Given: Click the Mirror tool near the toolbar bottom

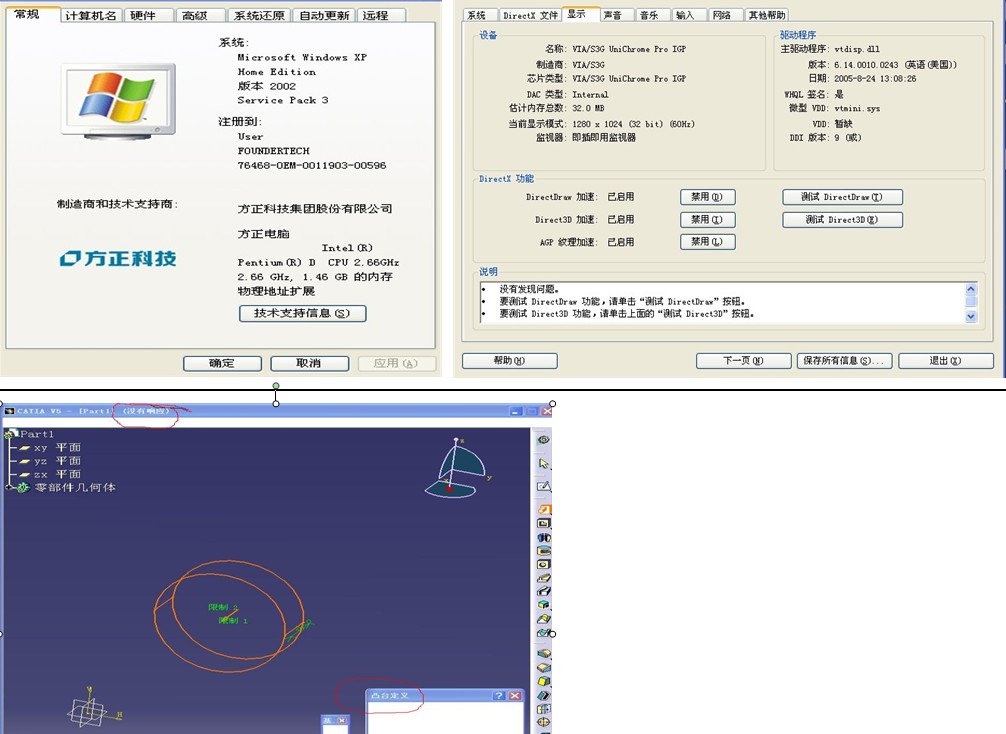Looking at the screenshot, I should click(x=543, y=722).
